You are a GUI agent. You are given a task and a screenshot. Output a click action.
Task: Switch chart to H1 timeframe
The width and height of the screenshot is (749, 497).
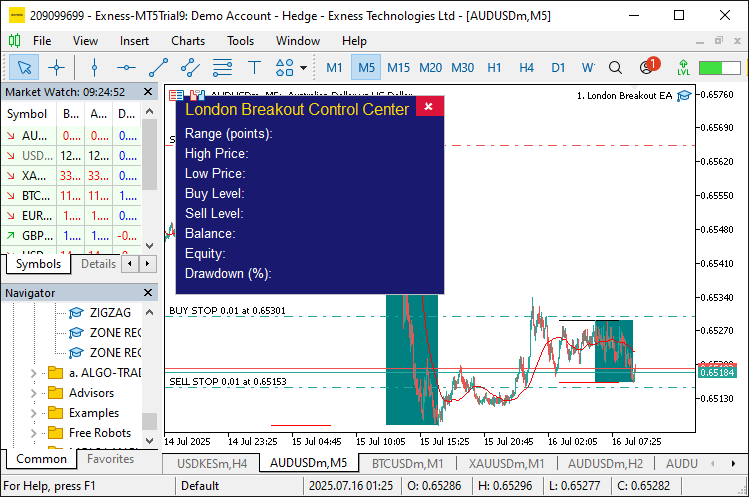tap(494, 67)
